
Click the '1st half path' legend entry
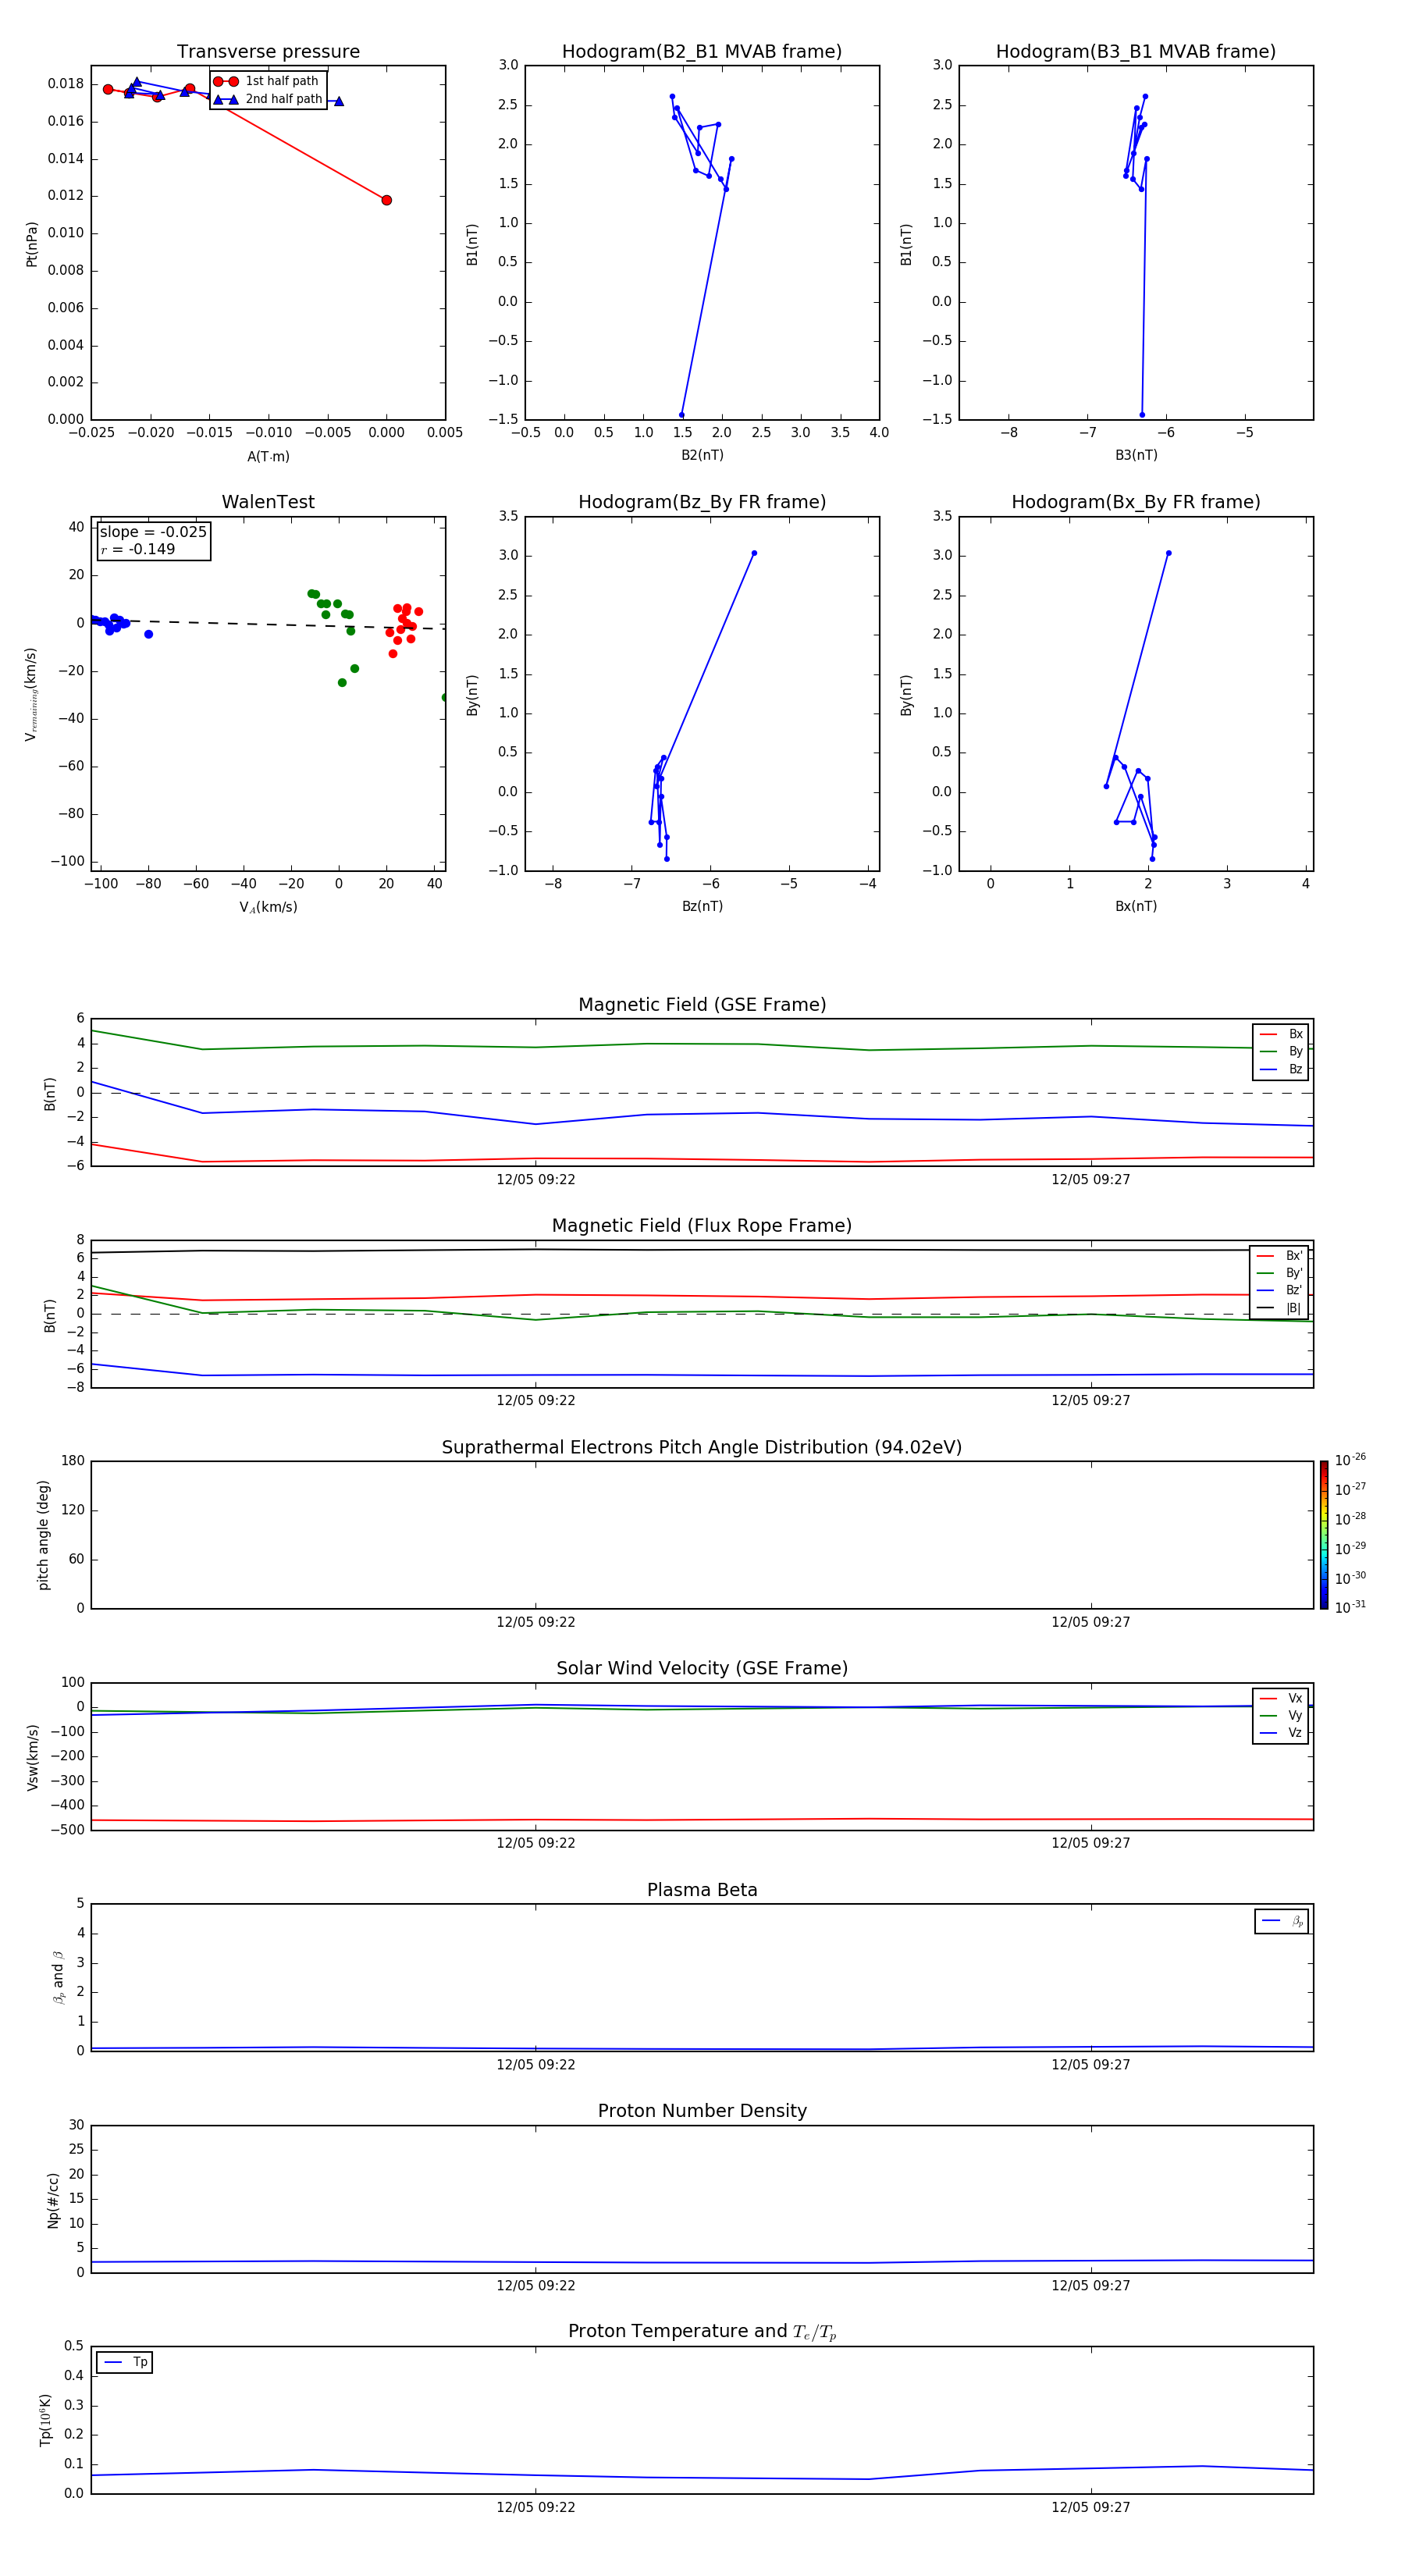pyautogui.click(x=266, y=81)
